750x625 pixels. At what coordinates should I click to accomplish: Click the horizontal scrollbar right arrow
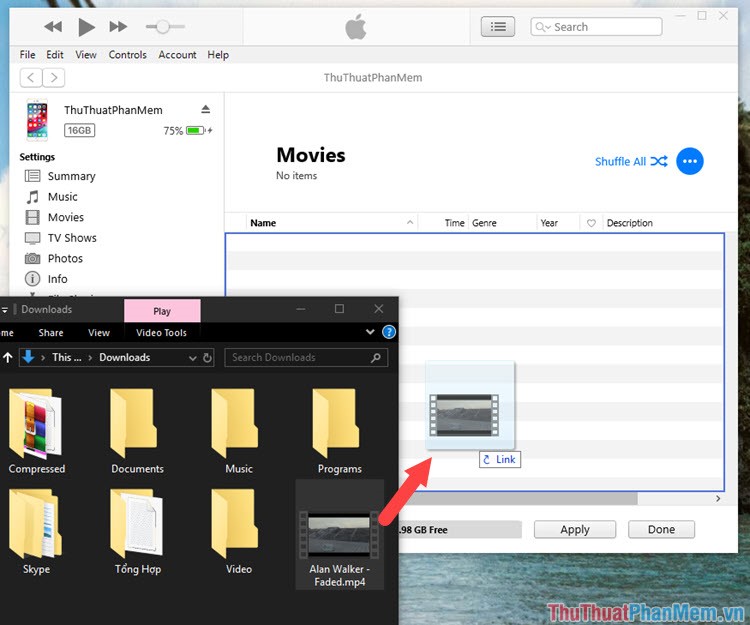tap(718, 499)
